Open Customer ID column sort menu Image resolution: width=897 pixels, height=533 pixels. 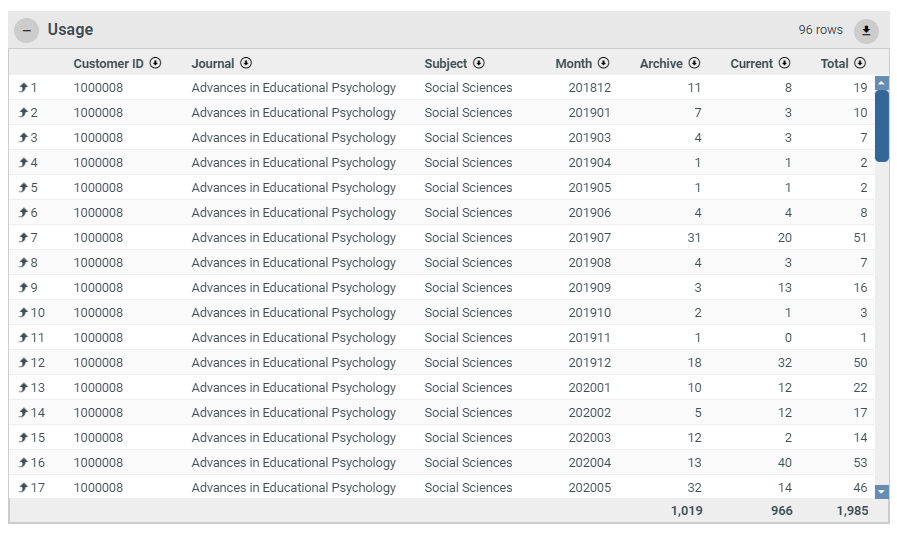(x=155, y=63)
